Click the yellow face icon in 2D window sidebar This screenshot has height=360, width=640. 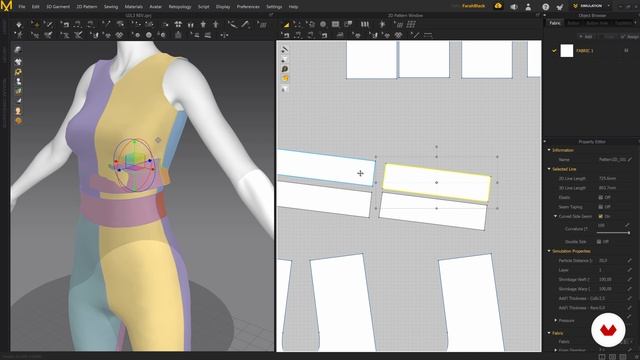(284, 78)
